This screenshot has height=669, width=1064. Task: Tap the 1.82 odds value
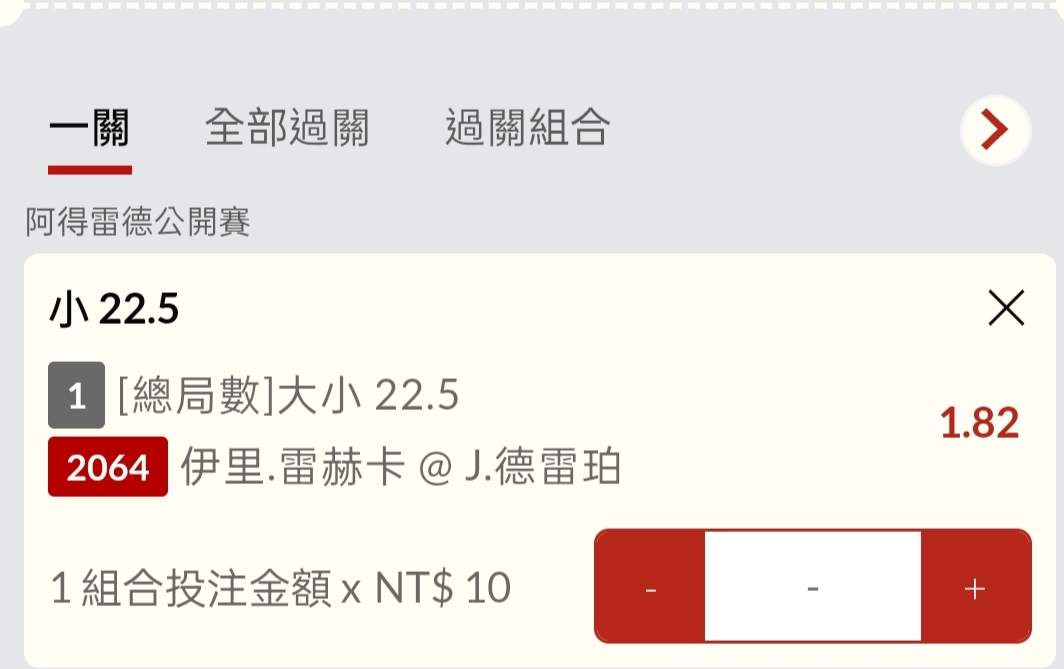click(x=979, y=424)
